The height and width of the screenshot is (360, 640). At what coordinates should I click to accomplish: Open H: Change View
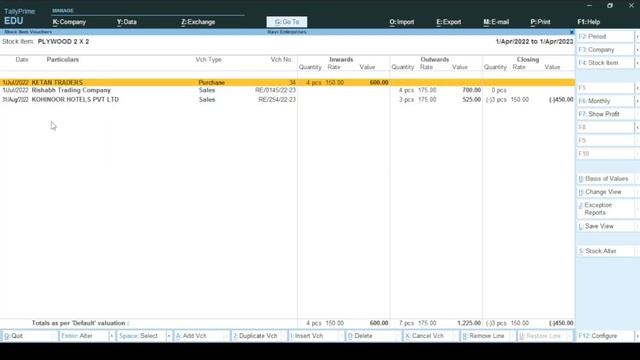click(605, 192)
